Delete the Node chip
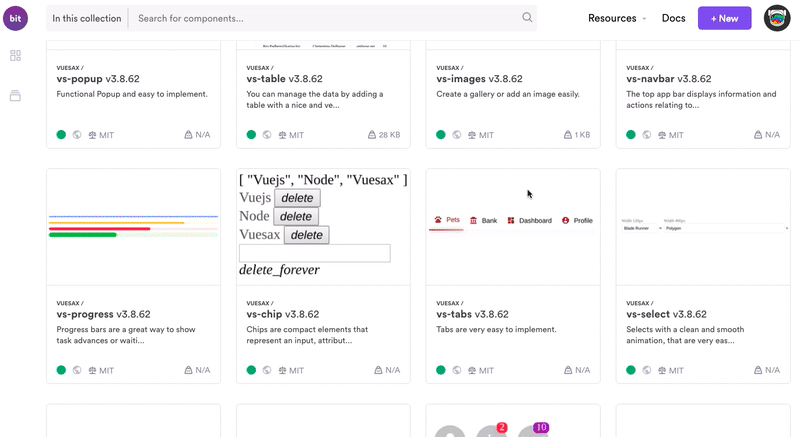This screenshot has width=800, height=437. click(x=296, y=216)
